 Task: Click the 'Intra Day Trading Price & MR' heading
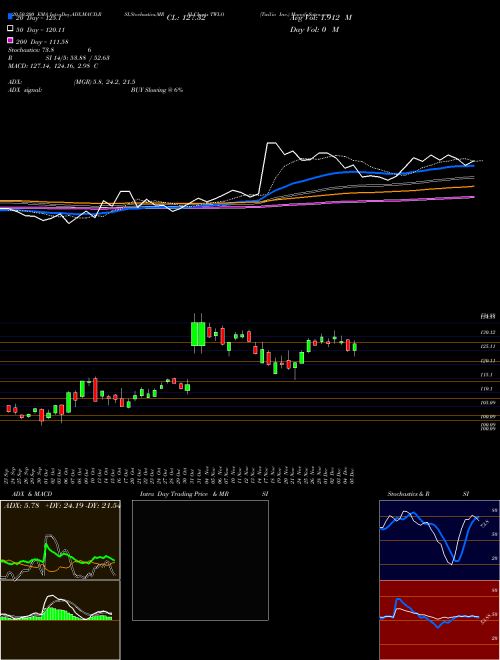(184, 494)
